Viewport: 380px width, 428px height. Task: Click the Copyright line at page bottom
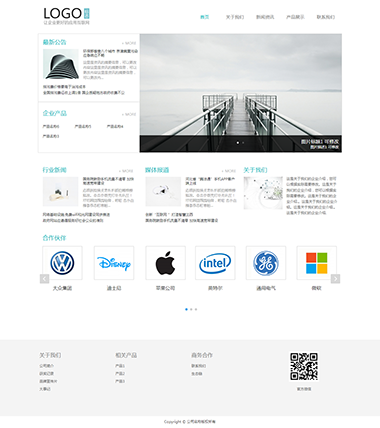[x=190, y=422]
